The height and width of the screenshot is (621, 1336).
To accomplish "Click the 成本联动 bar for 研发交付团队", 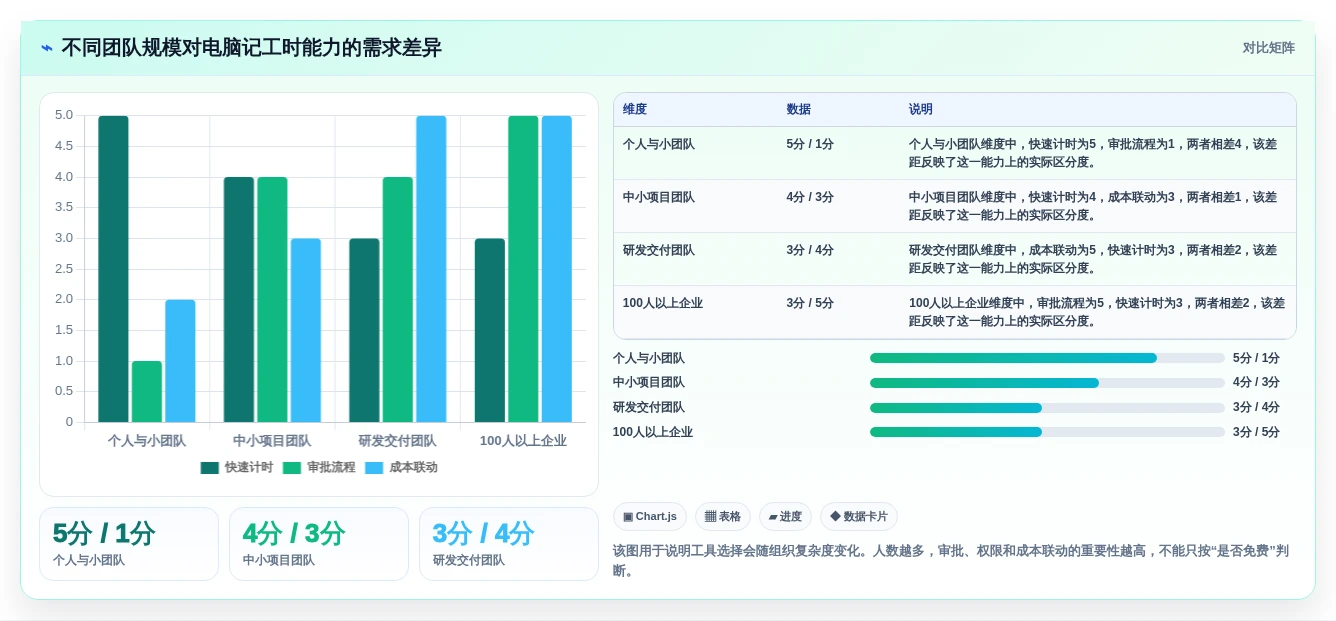I will [x=431, y=269].
